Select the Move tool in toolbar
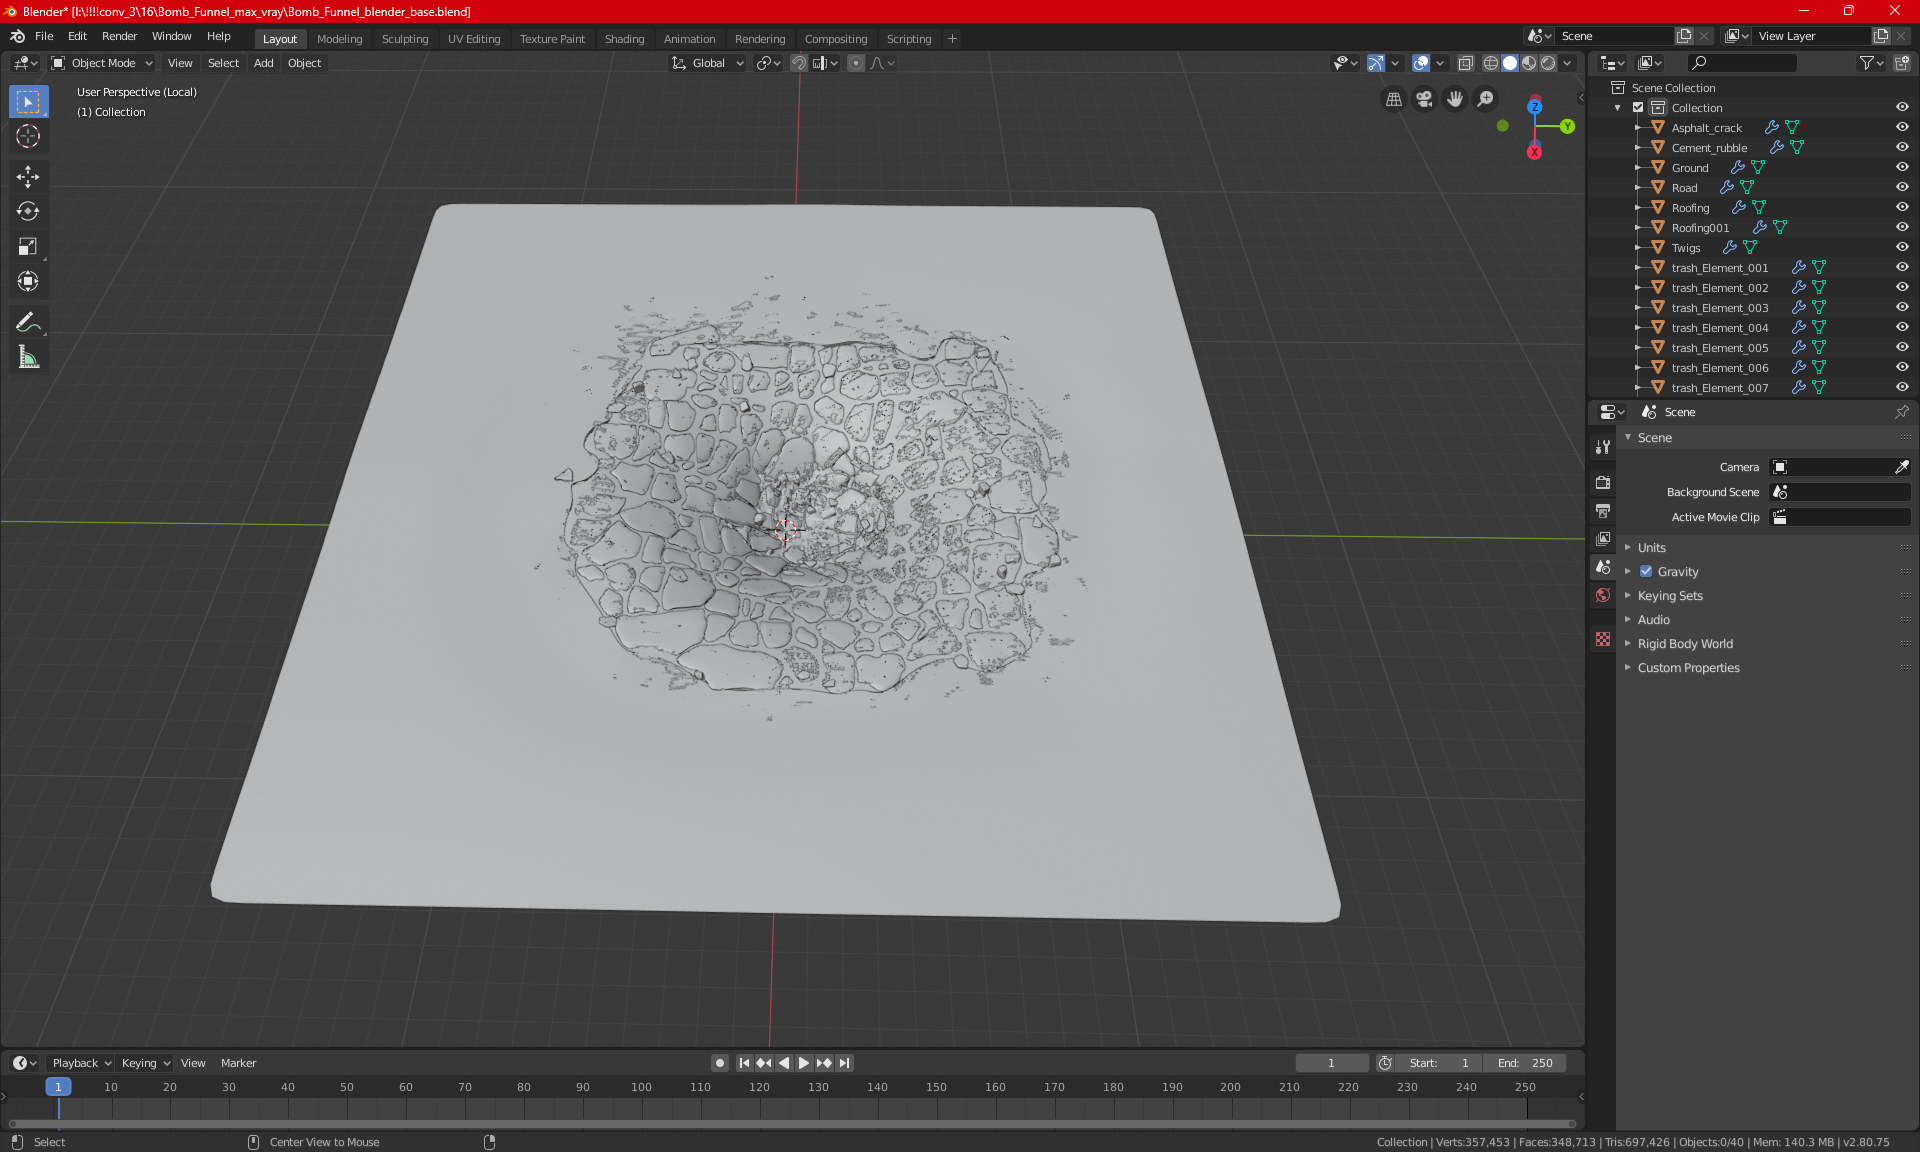1920x1152 pixels. pos(28,177)
